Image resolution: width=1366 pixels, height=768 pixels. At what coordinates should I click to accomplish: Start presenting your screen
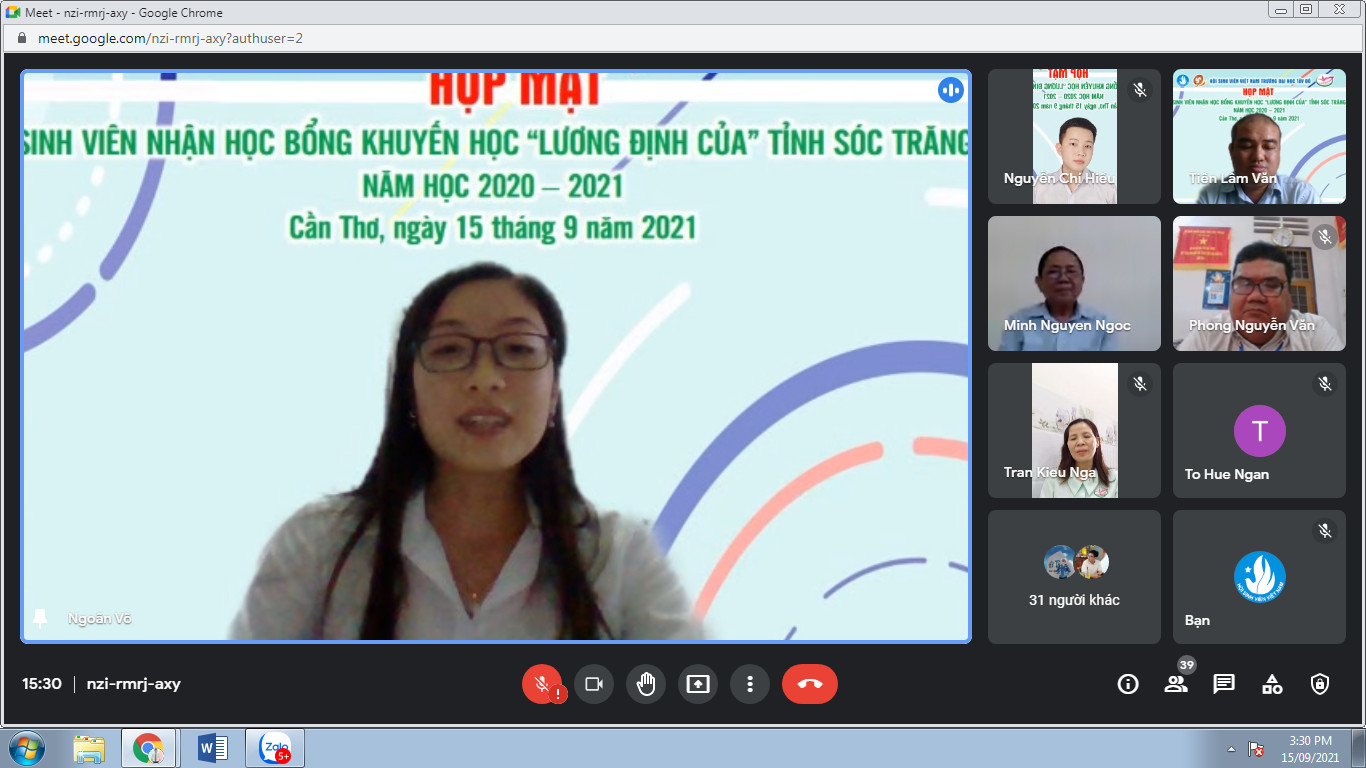698,684
